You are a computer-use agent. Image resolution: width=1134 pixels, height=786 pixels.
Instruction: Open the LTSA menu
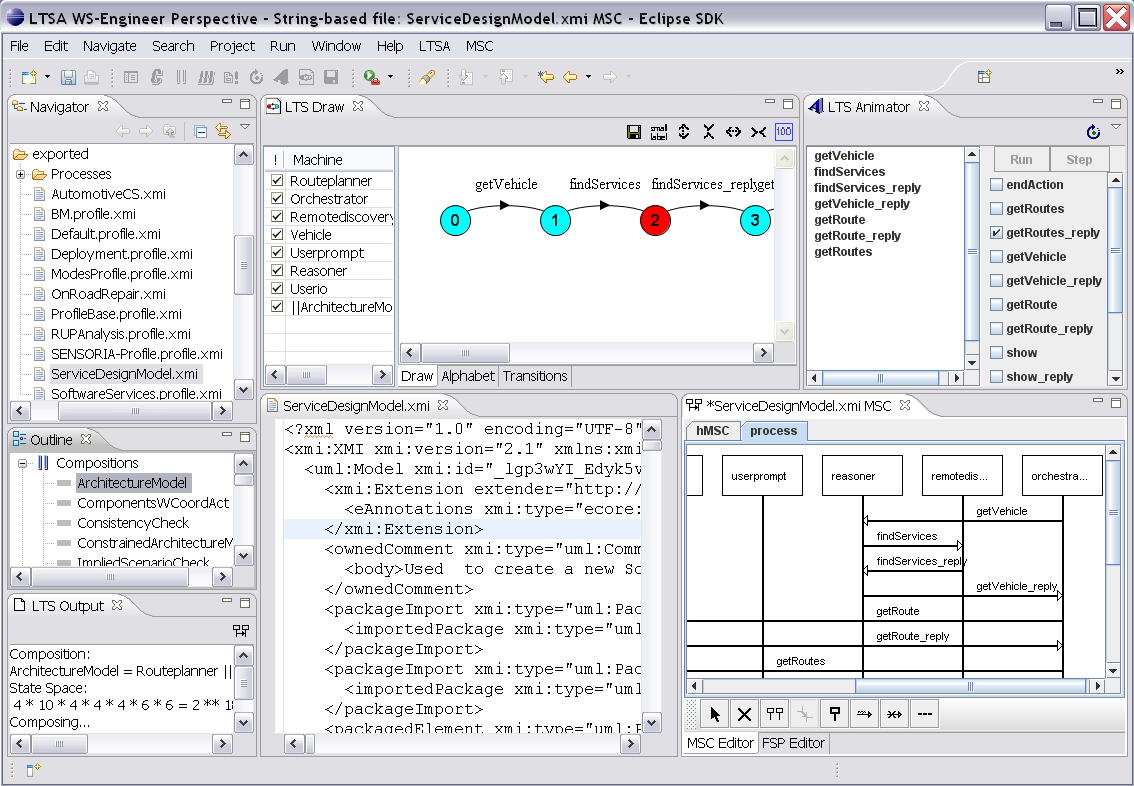tap(434, 46)
